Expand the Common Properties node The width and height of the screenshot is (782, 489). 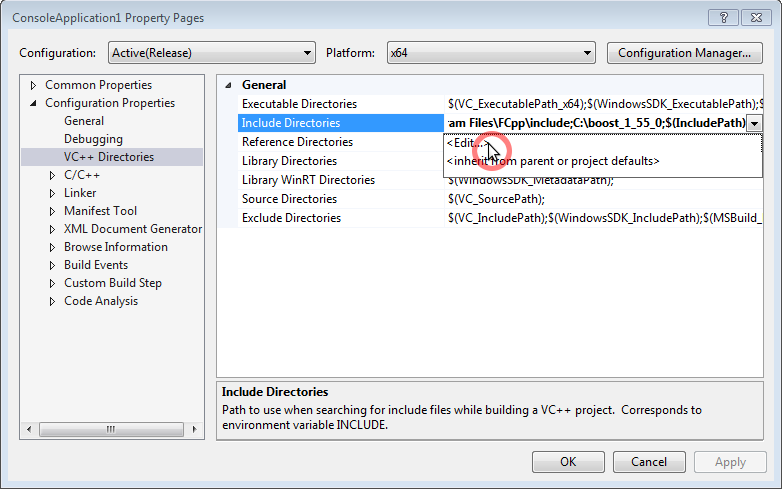(x=34, y=85)
